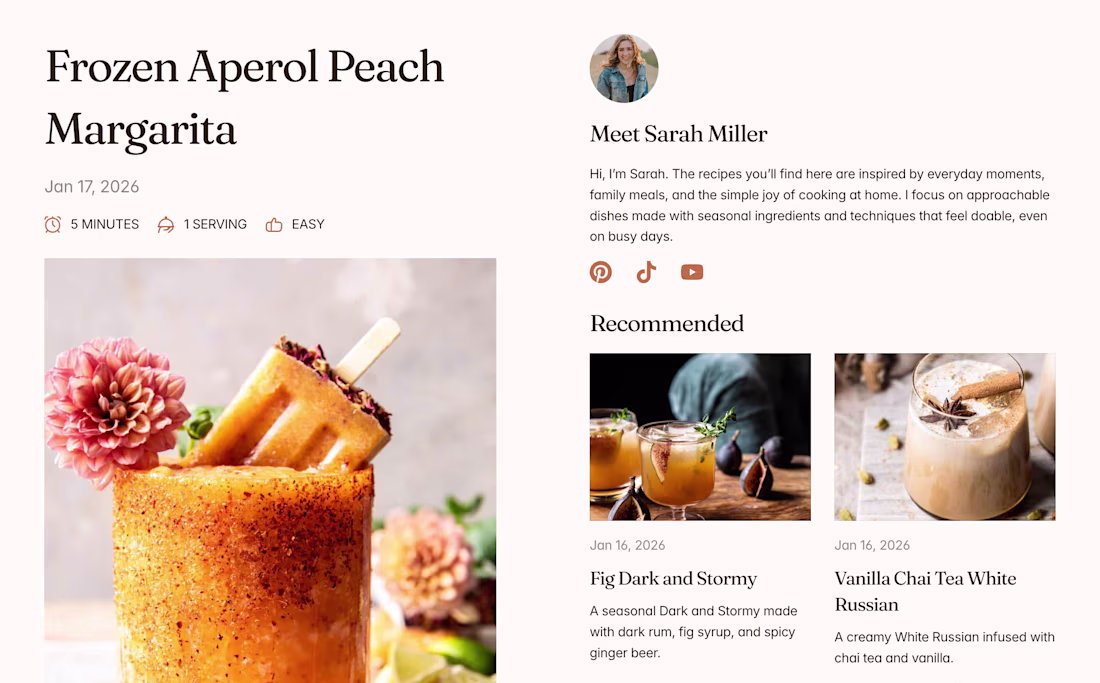Image resolution: width=1100 pixels, height=683 pixels.
Task: Click the Frozen Aperol Peach Margarita main image
Action: pos(270,471)
